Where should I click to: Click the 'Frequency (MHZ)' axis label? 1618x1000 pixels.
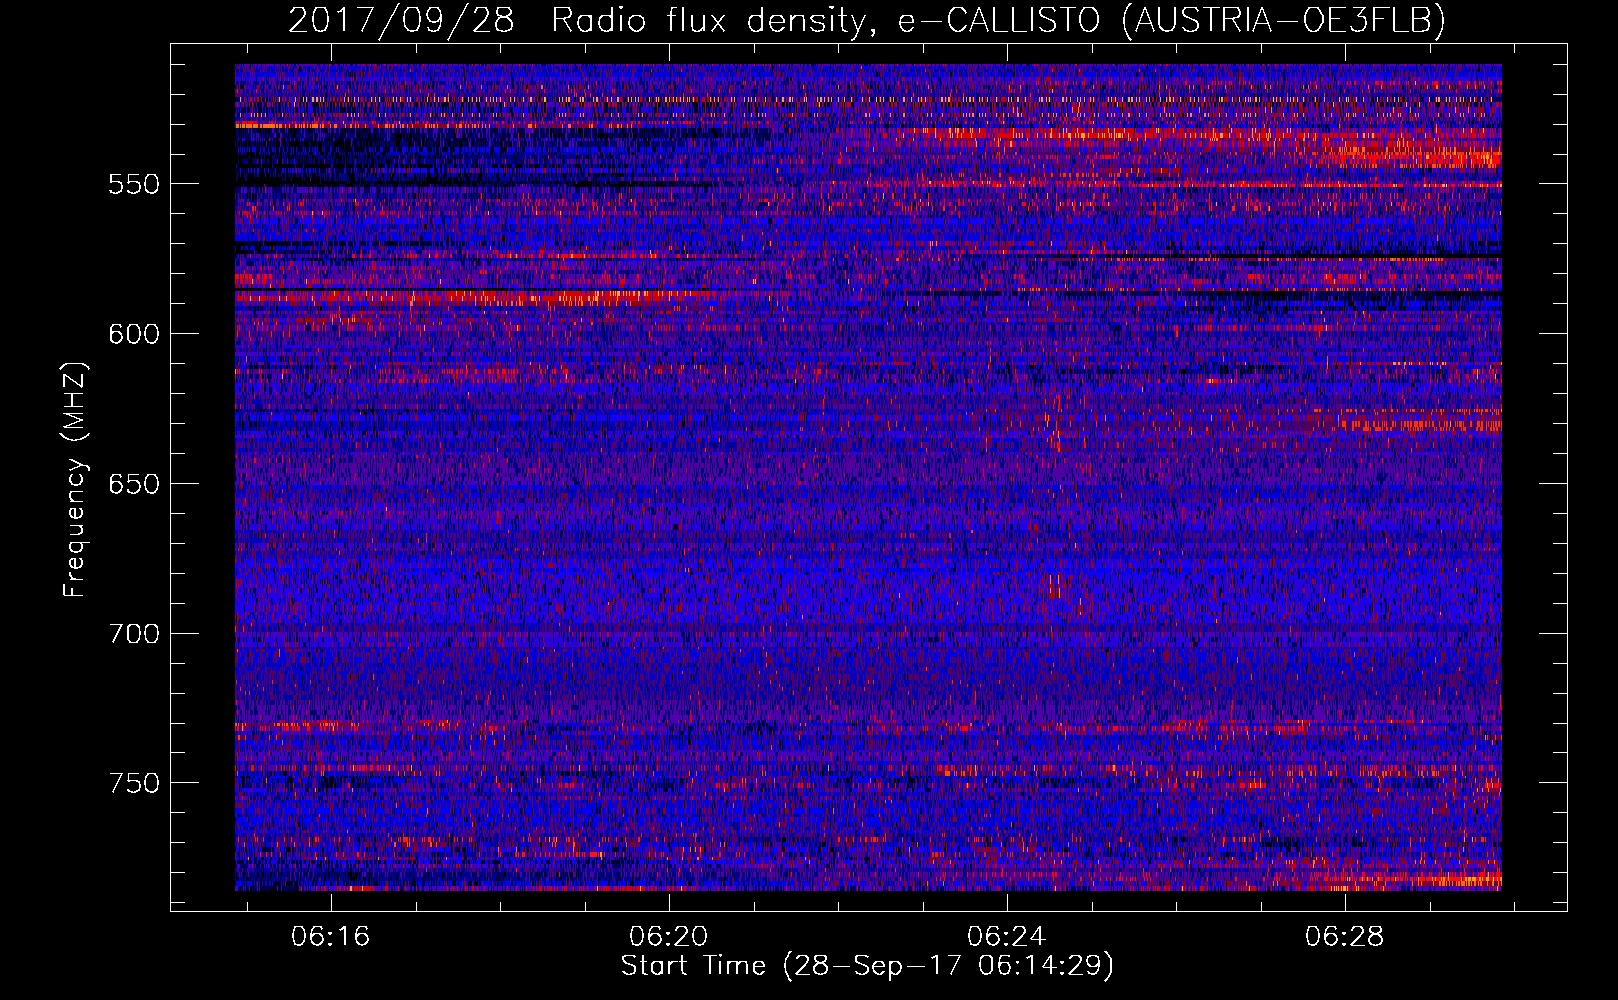click(75, 480)
